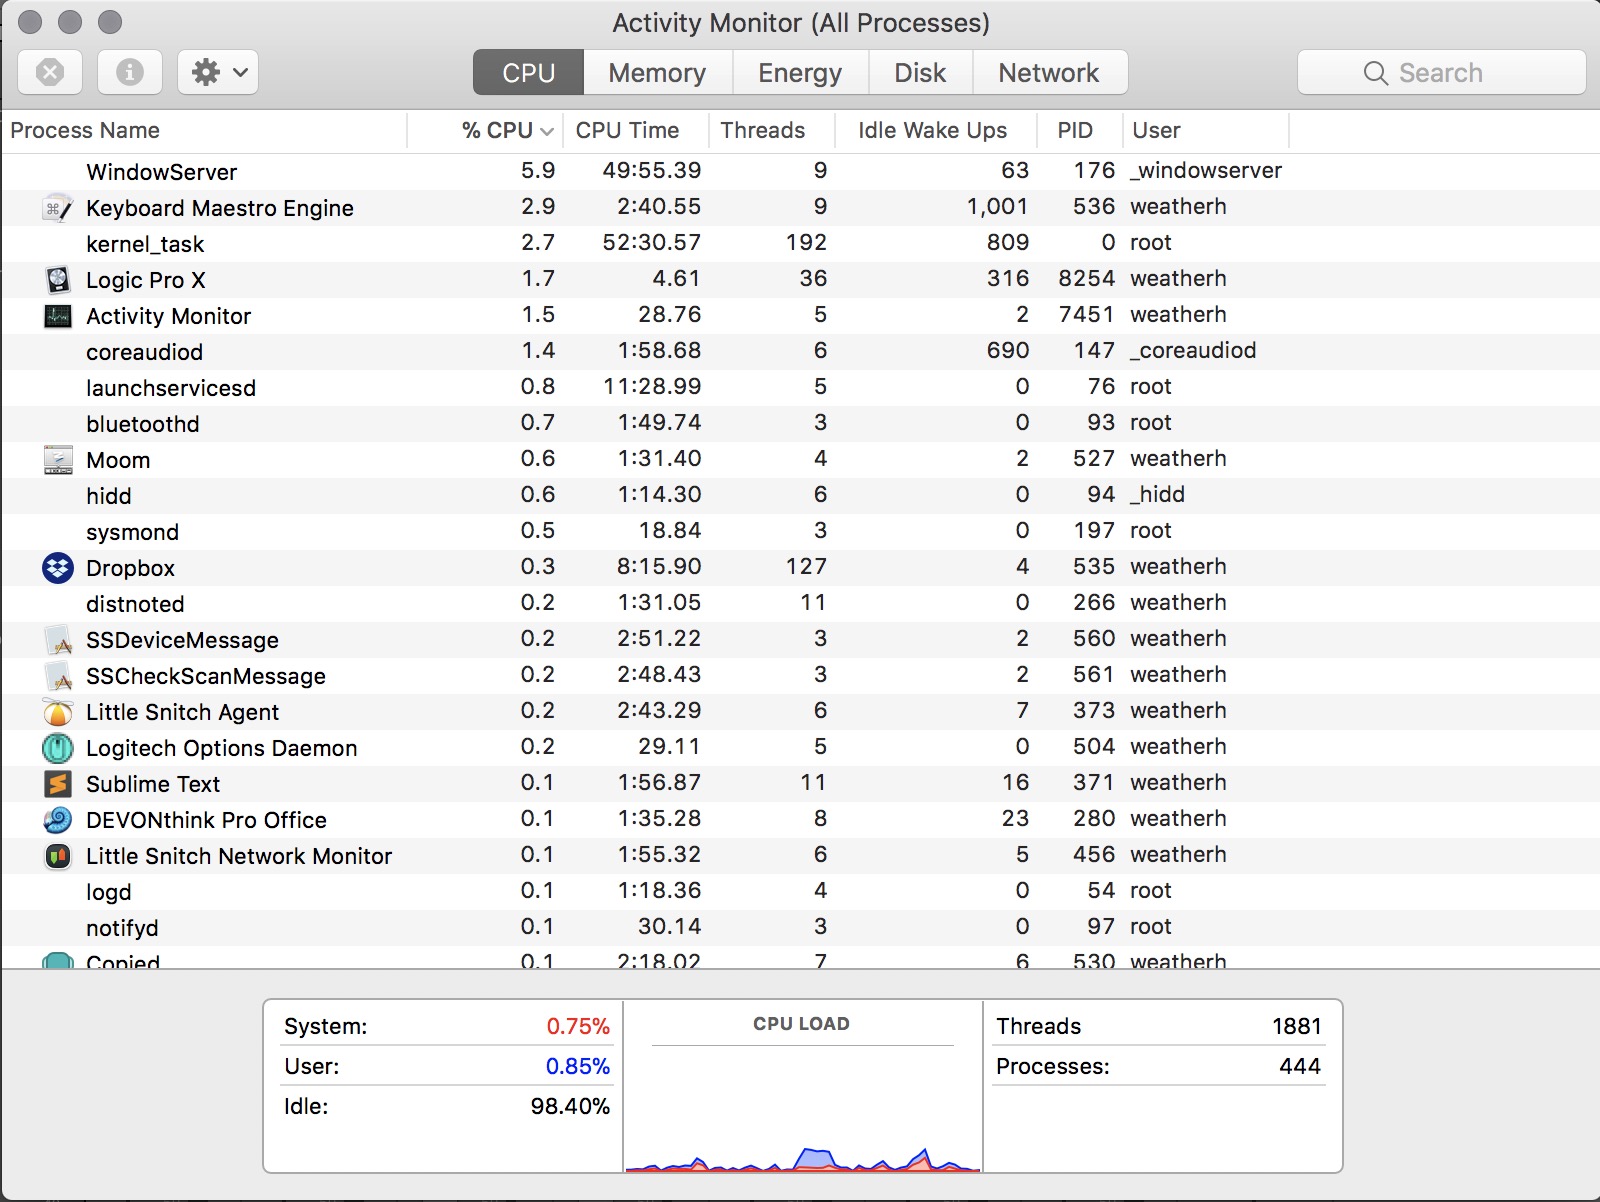Viewport: 1600px width, 1202px height.
Task: Select the bluetoothd process row
Action: (x=800, y=423)
